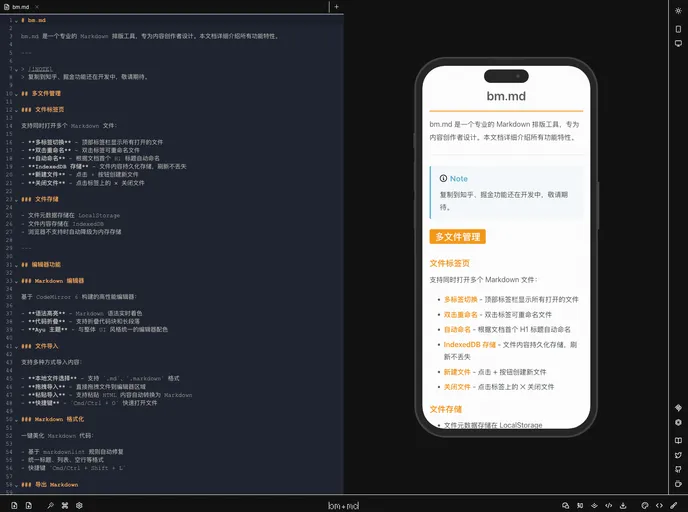Click editor line '文件元数据存储在 LocalStorage'

tap(71, 215)
